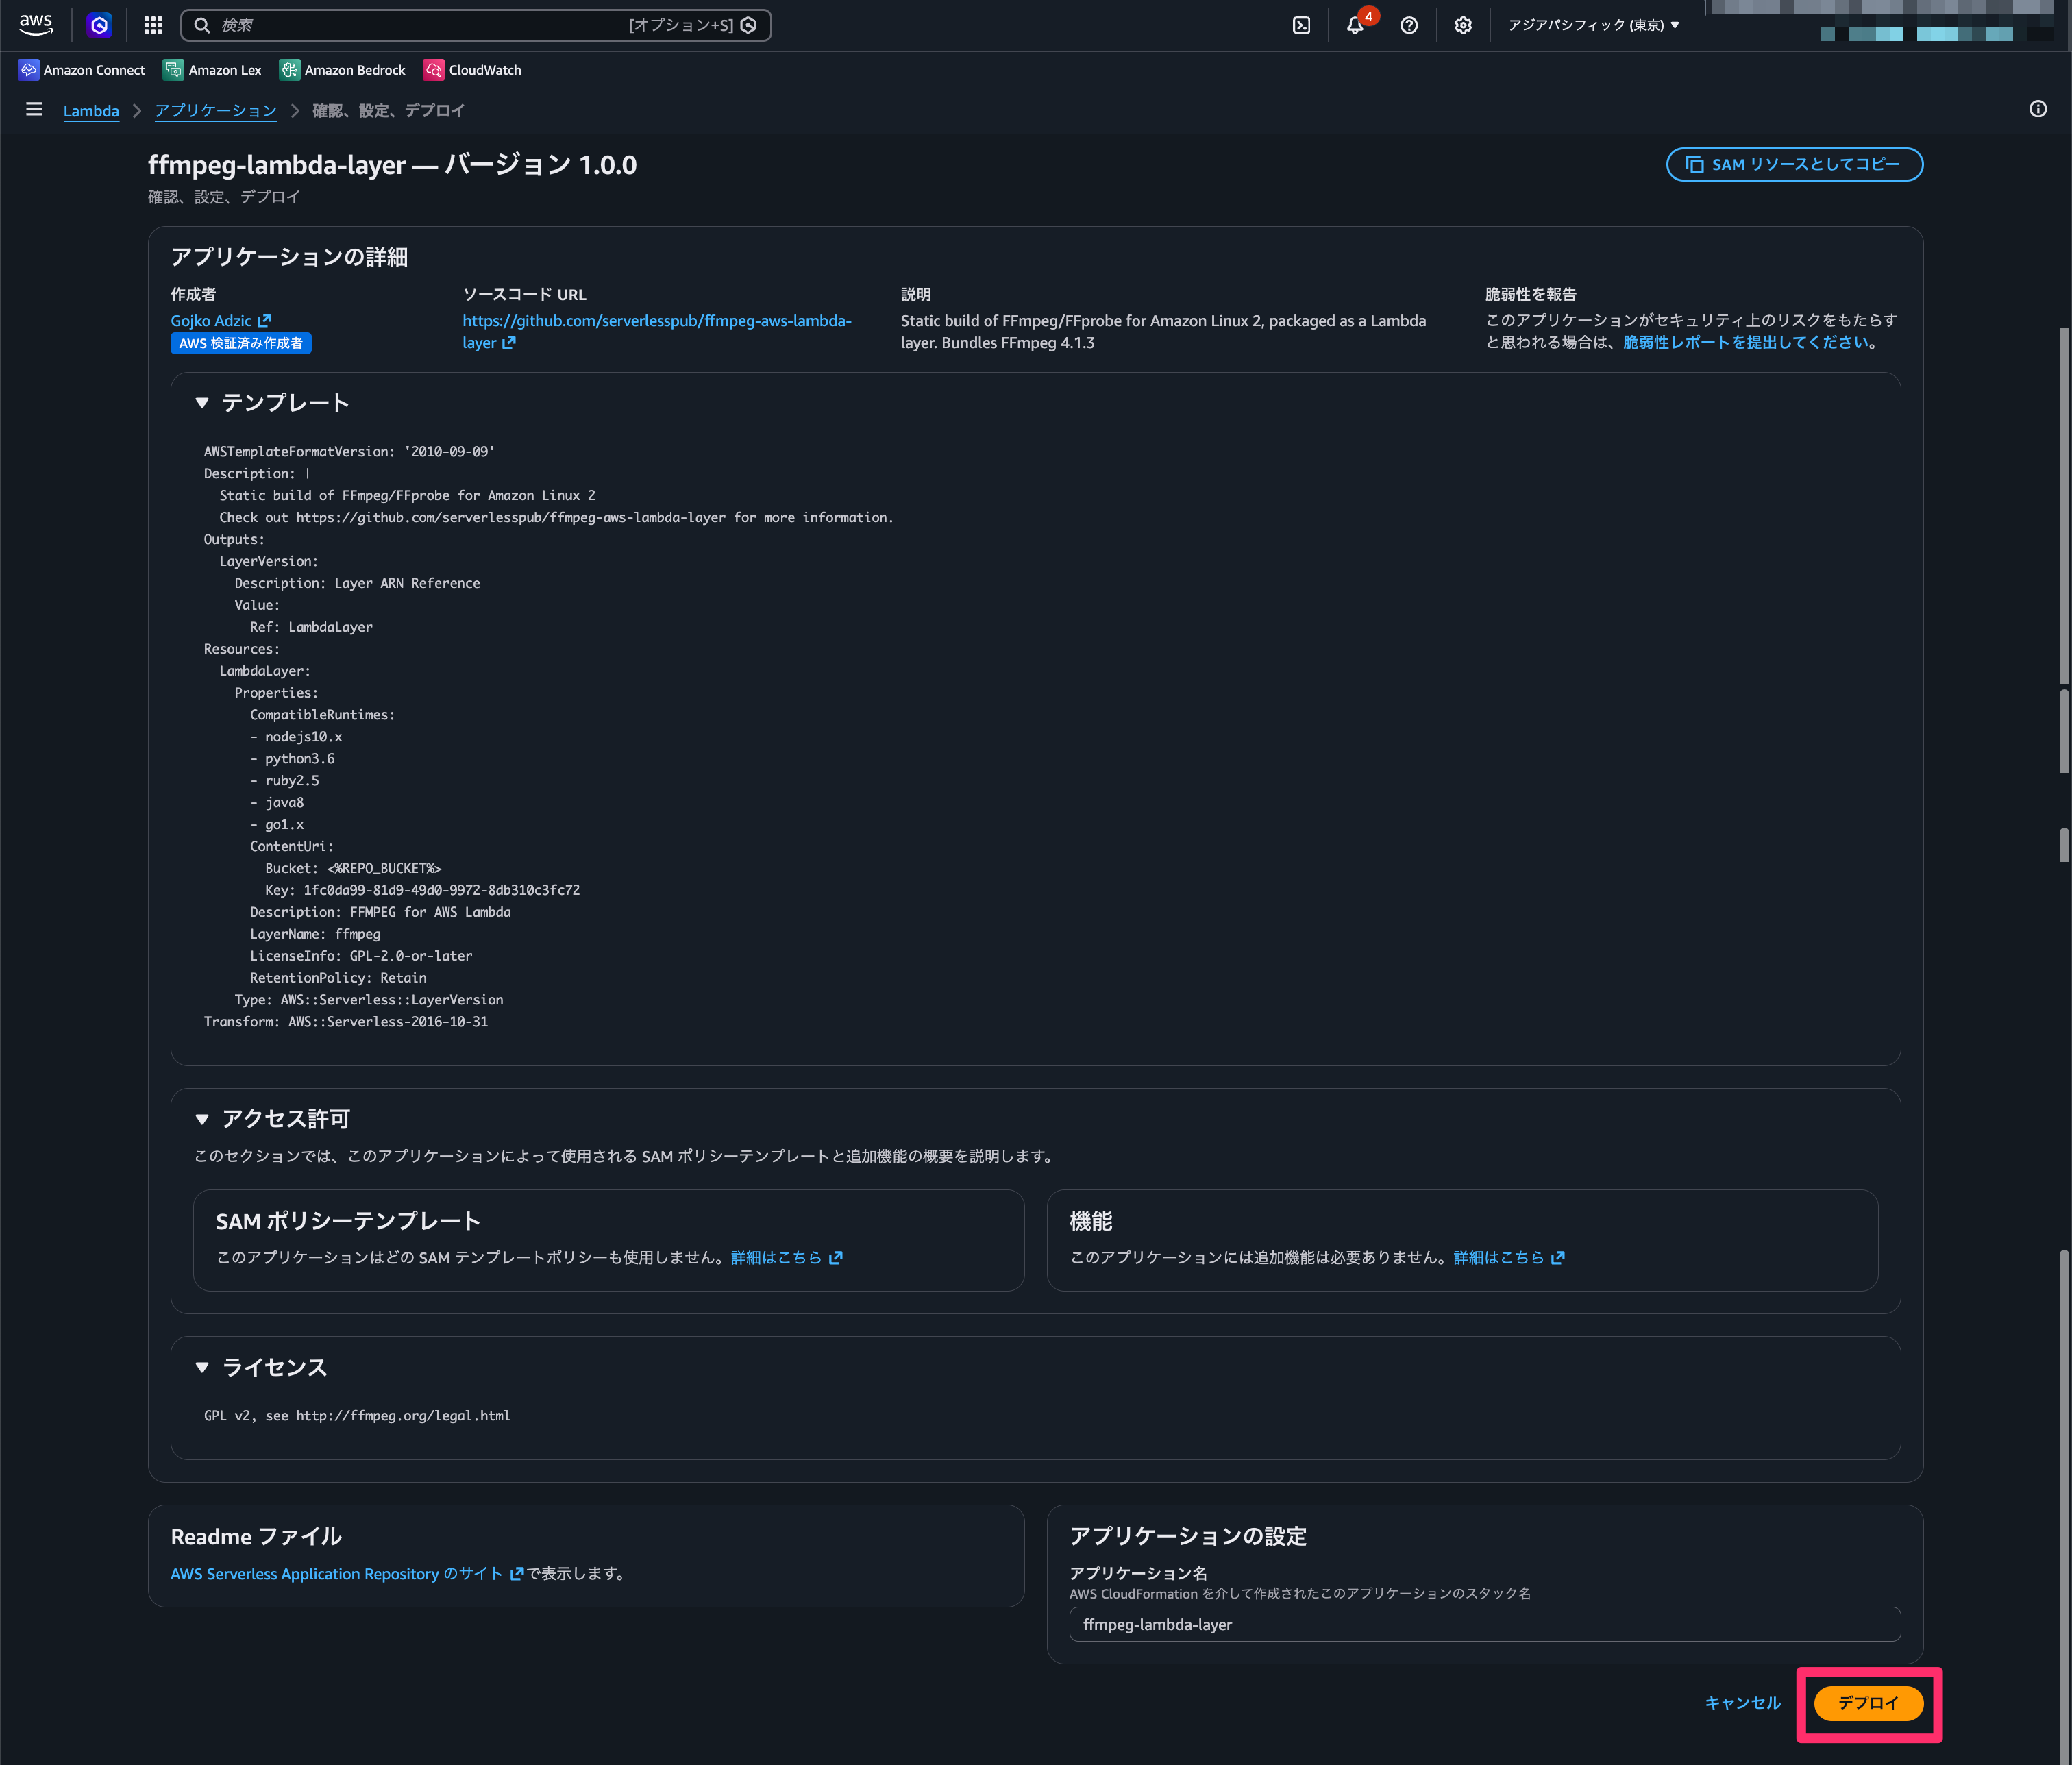Open the services grid icon

pyautogui.click(x=152, y=25)
